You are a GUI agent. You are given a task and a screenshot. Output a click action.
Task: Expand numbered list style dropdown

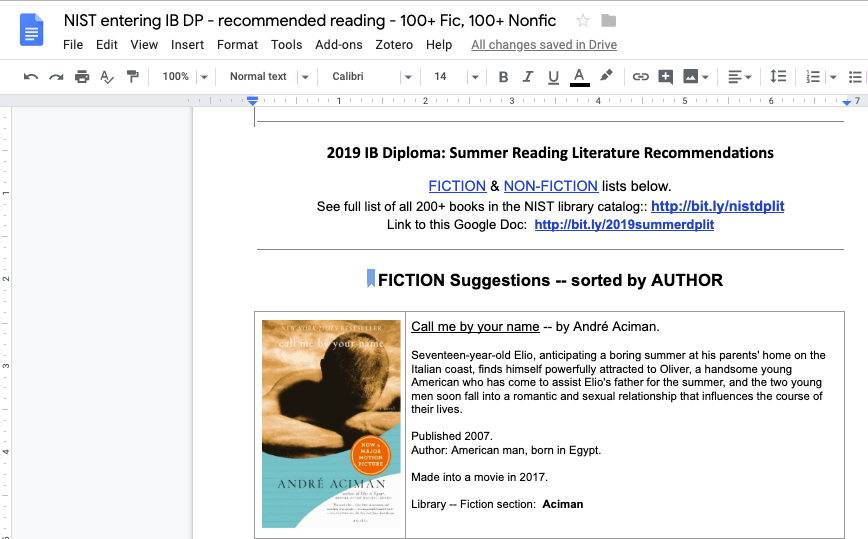coord(833,77)
